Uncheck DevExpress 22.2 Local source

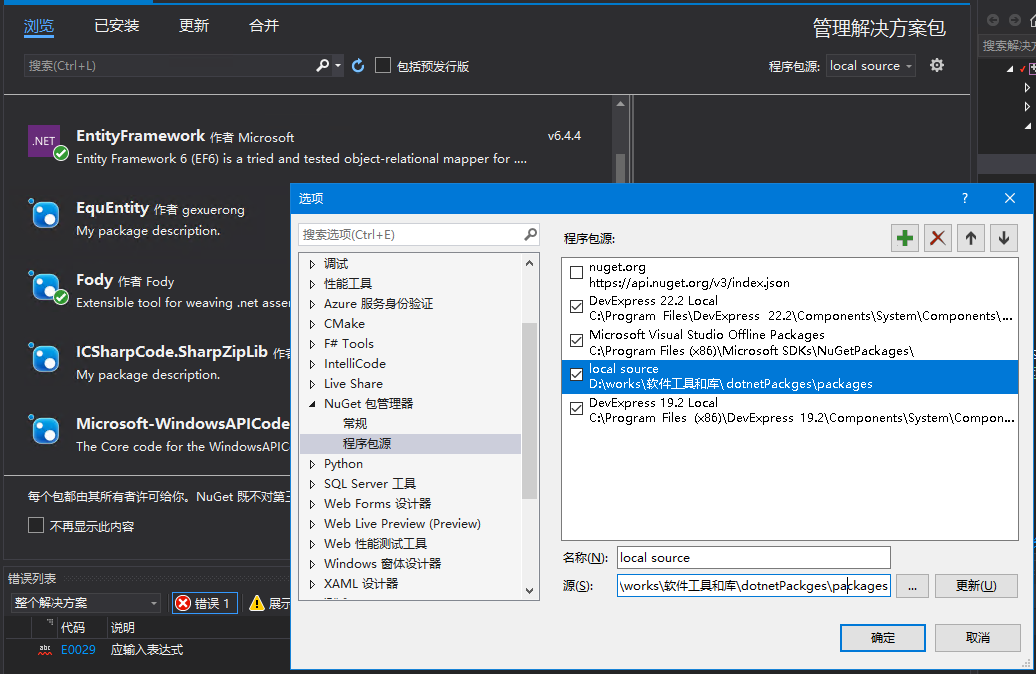[x=576, y=306]
